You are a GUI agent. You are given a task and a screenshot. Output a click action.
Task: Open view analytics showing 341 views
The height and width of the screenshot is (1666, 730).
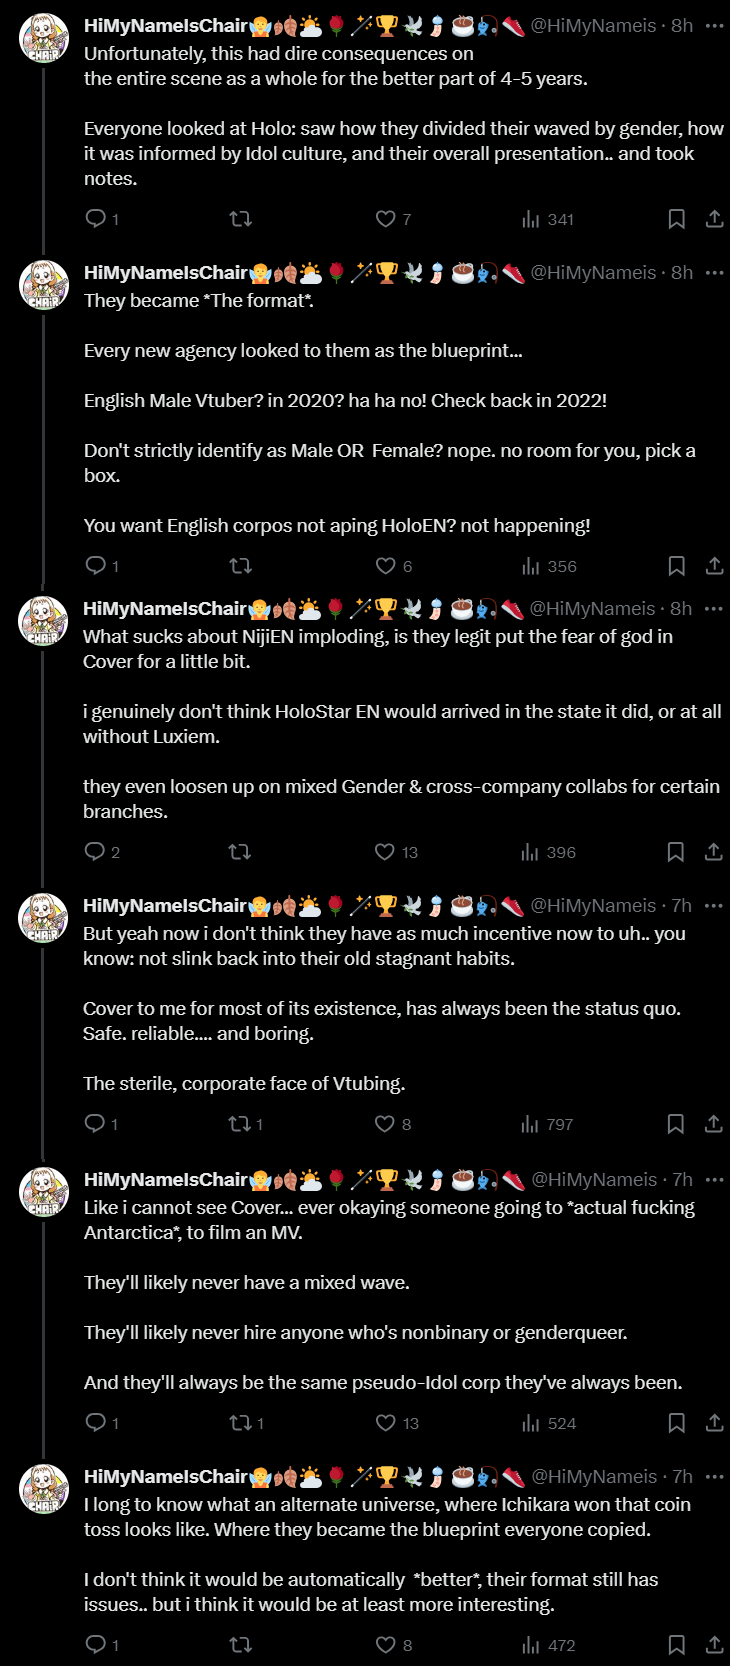(547, 219)
